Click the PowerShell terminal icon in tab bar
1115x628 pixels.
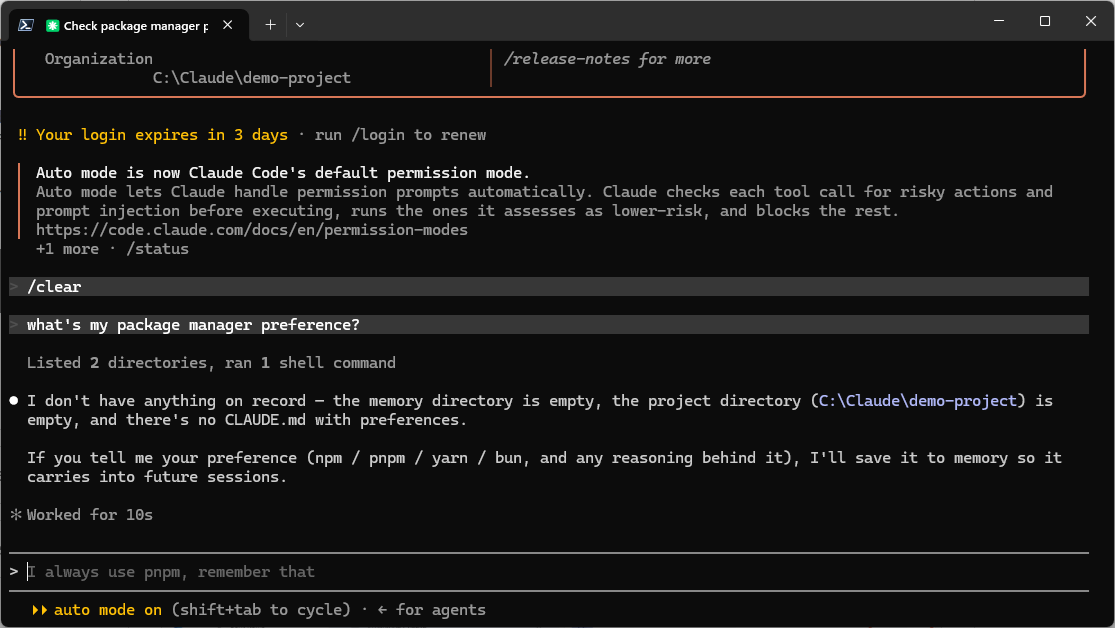pos(26,25)
